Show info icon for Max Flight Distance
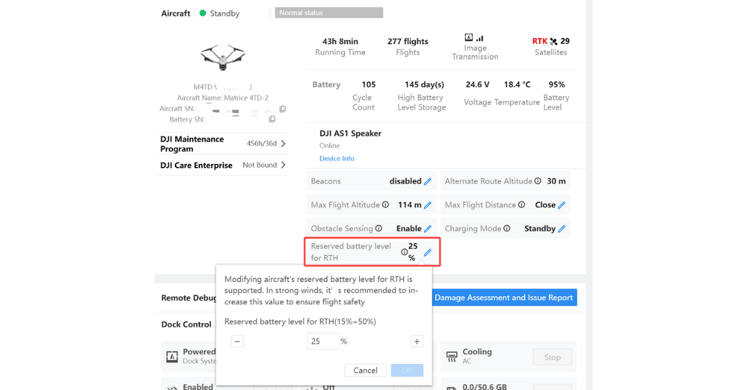 (x=522, y=205)
